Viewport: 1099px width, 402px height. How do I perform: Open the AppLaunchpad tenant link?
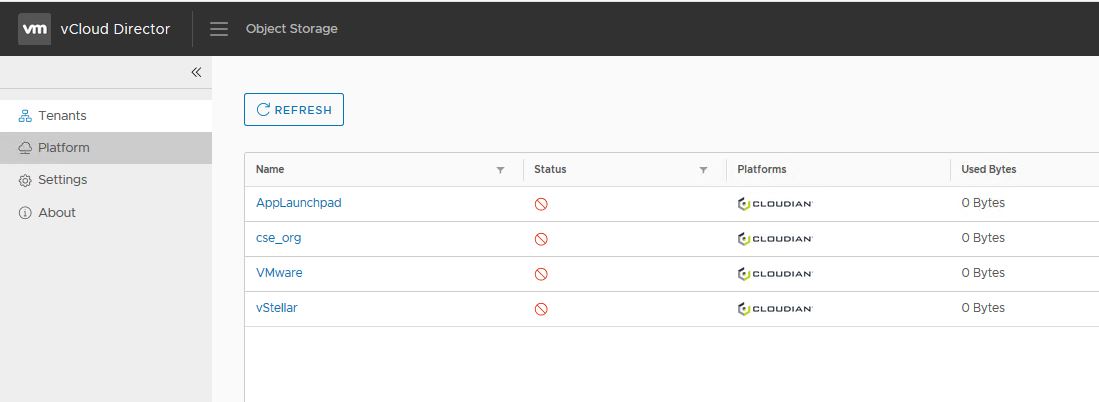coord(299,203)
